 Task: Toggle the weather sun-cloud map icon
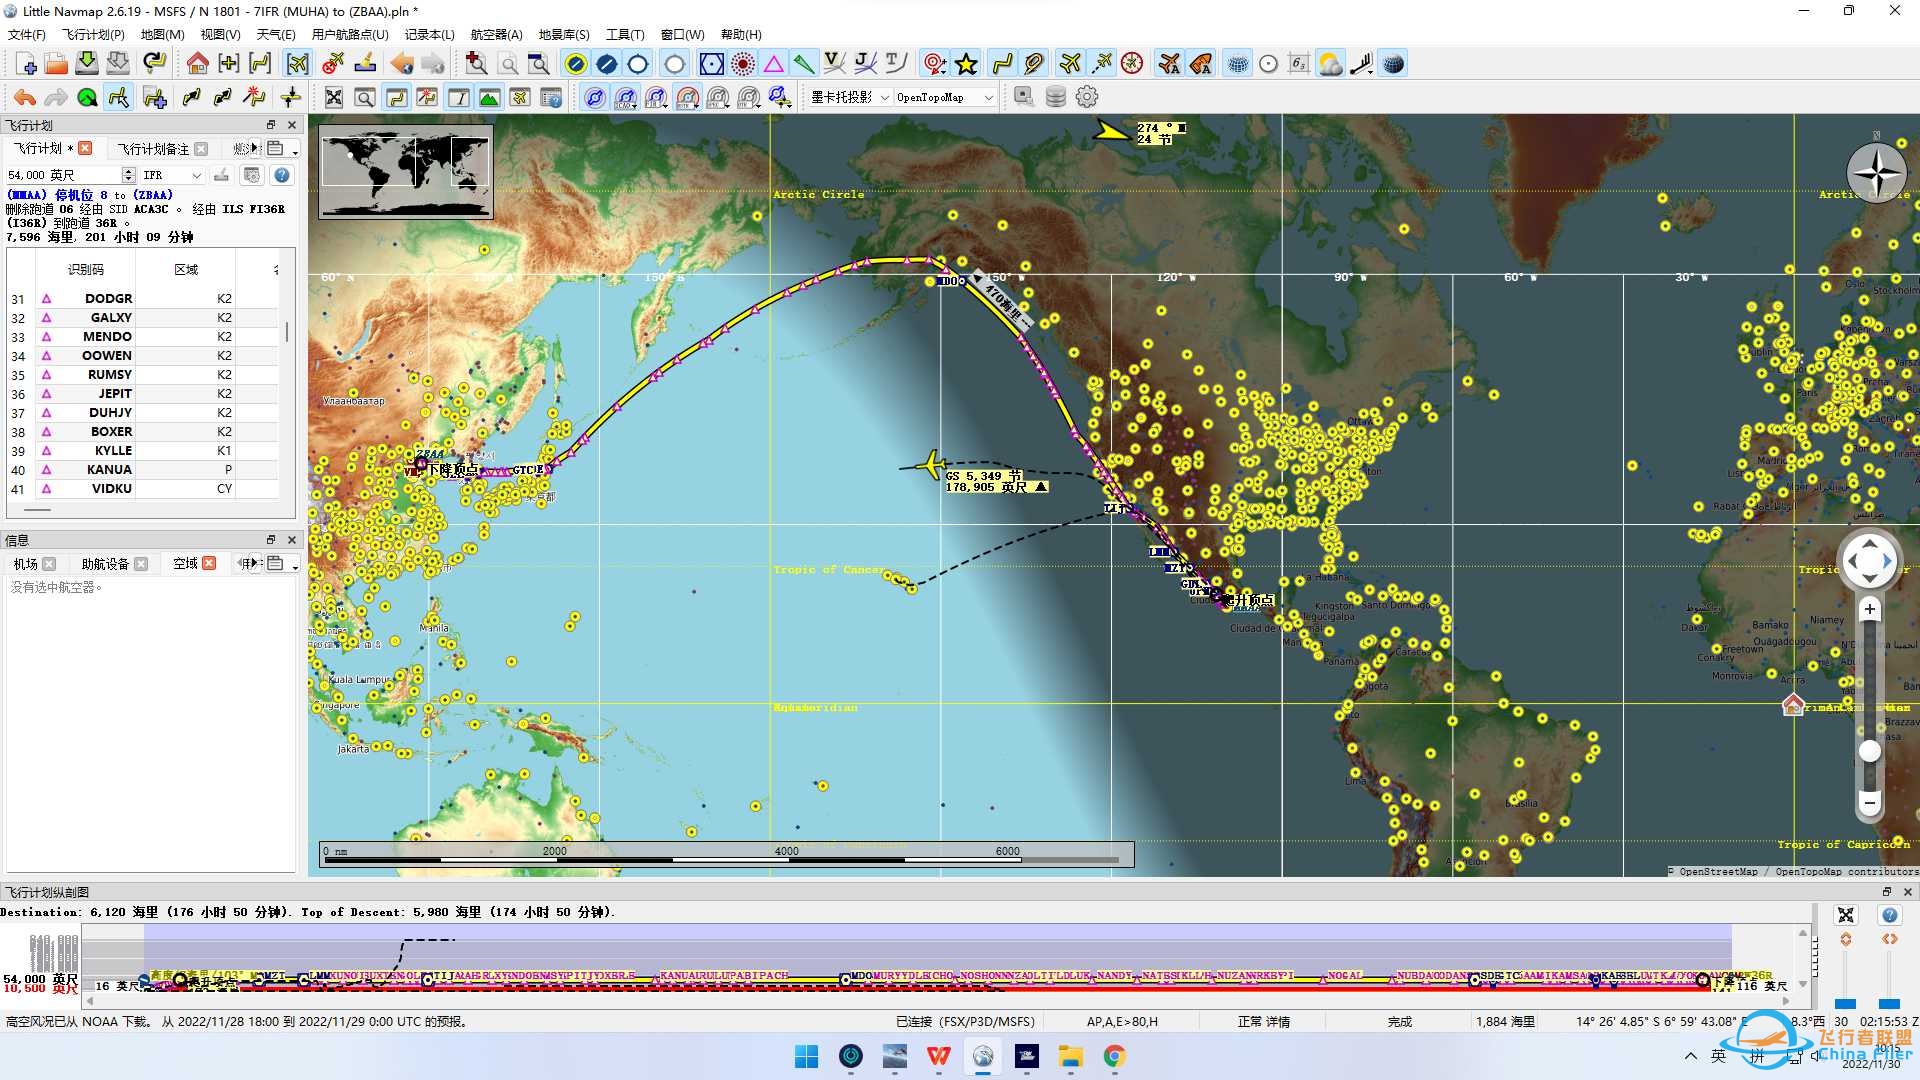[1330, 64]
